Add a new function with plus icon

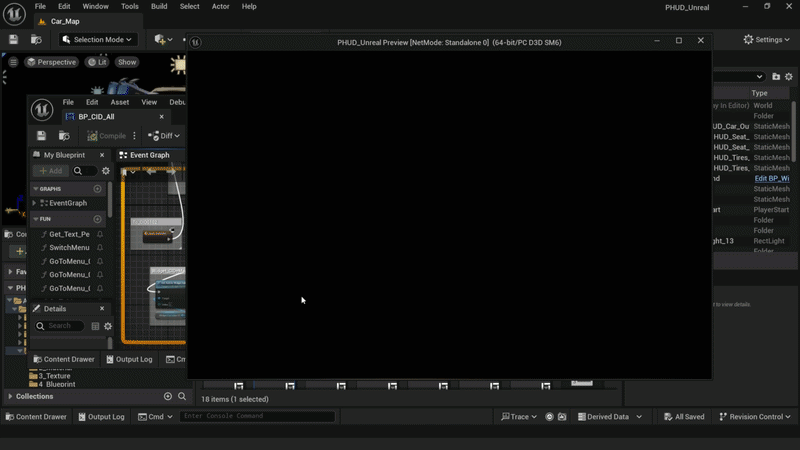tap(97, 219)
